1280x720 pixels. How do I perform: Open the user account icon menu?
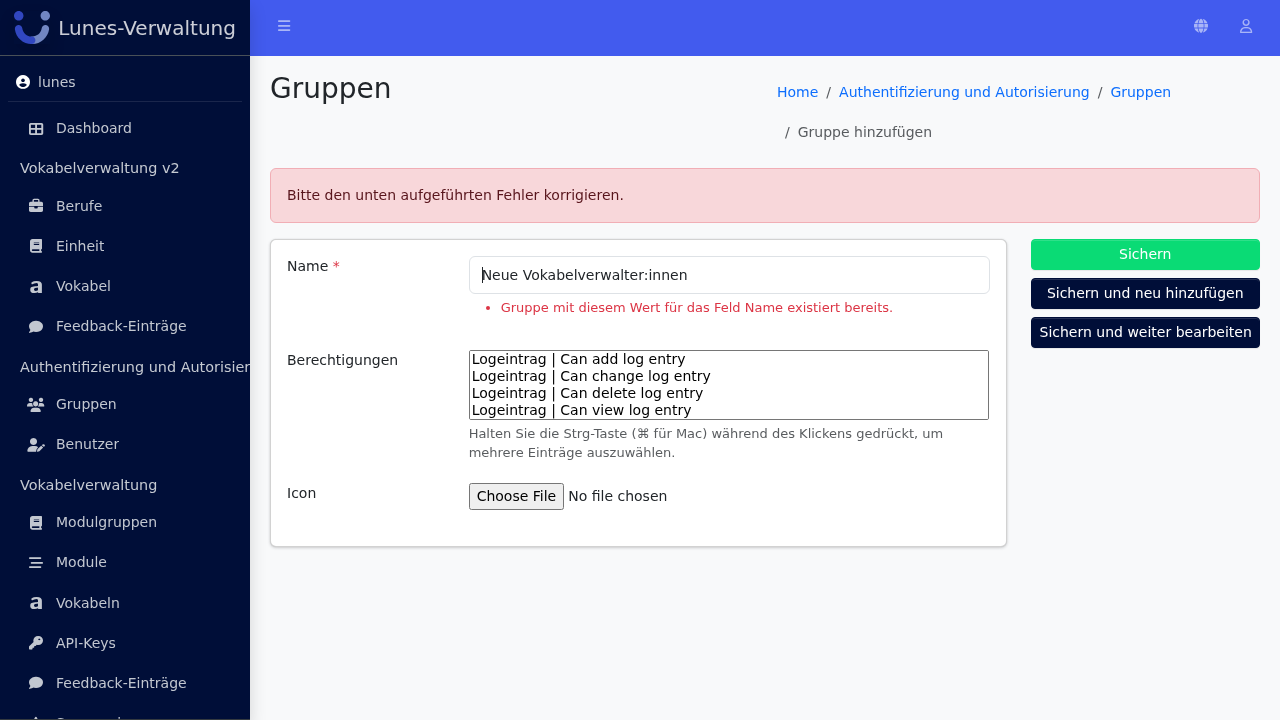[1246, 26]
